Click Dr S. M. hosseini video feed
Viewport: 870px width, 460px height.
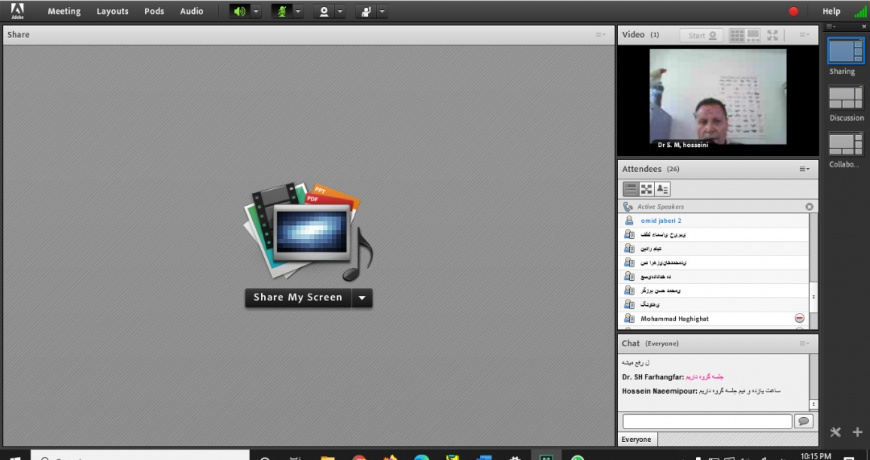coord(718,97)
